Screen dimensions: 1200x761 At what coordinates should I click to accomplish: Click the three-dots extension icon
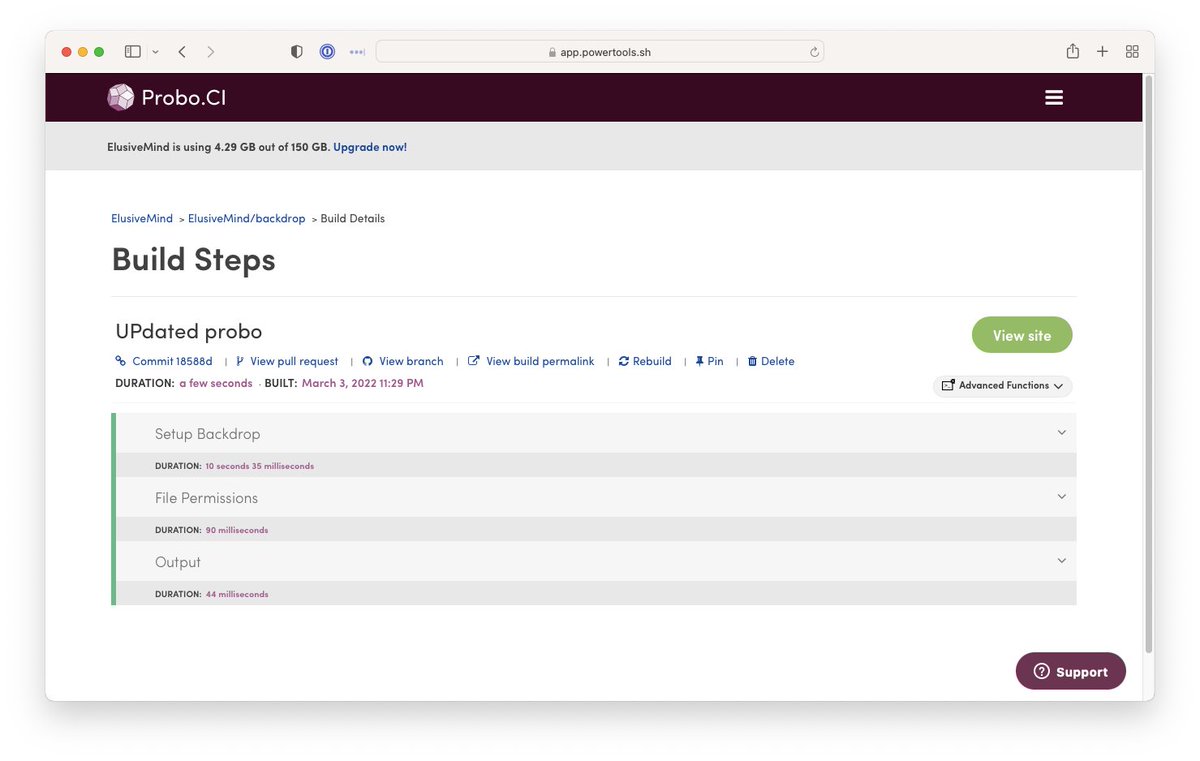(x=357, y=52)
